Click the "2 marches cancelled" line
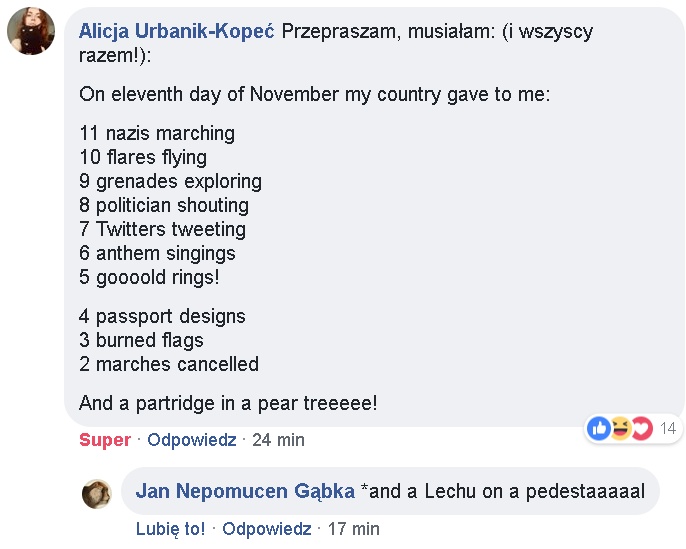The width and height of the screenshot is (686, 549). click(x=169, y=364)
